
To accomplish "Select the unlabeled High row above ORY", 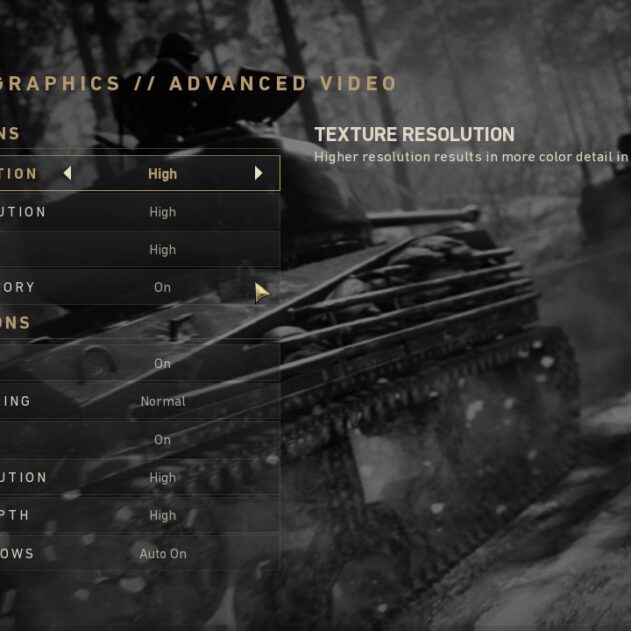I will [140, 250].
